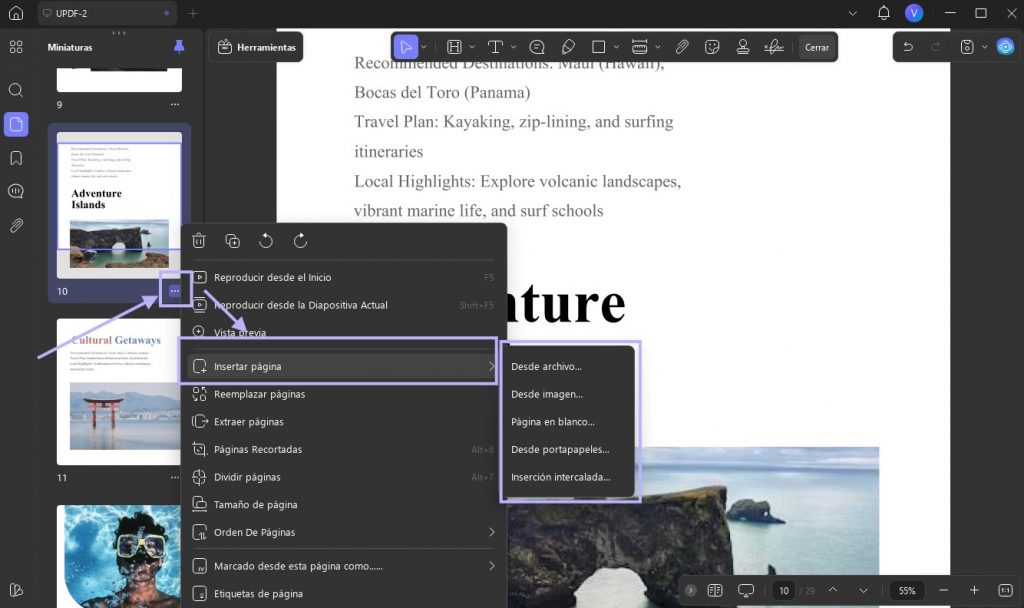Select the stamp tool
Screen dimensions: 1024x608
(x=743, y=47)
